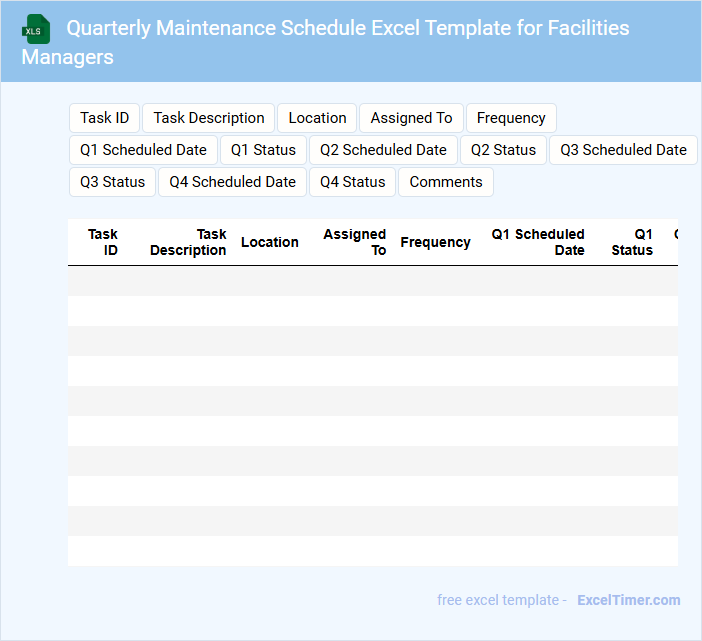Select the Task ID tag
Screen dimensions: 702x641
[104, 118]
